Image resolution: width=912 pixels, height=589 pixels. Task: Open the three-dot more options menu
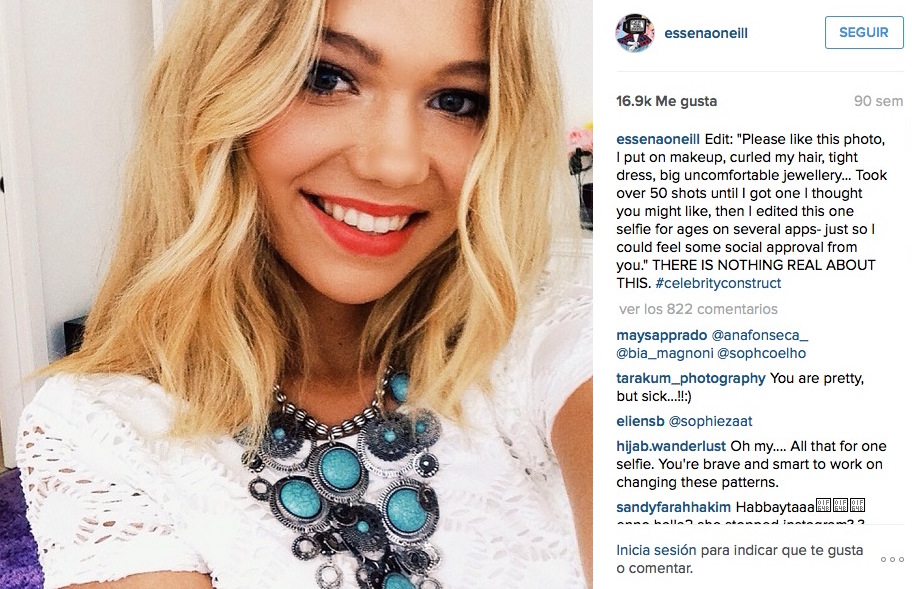(x=892, y=559)
